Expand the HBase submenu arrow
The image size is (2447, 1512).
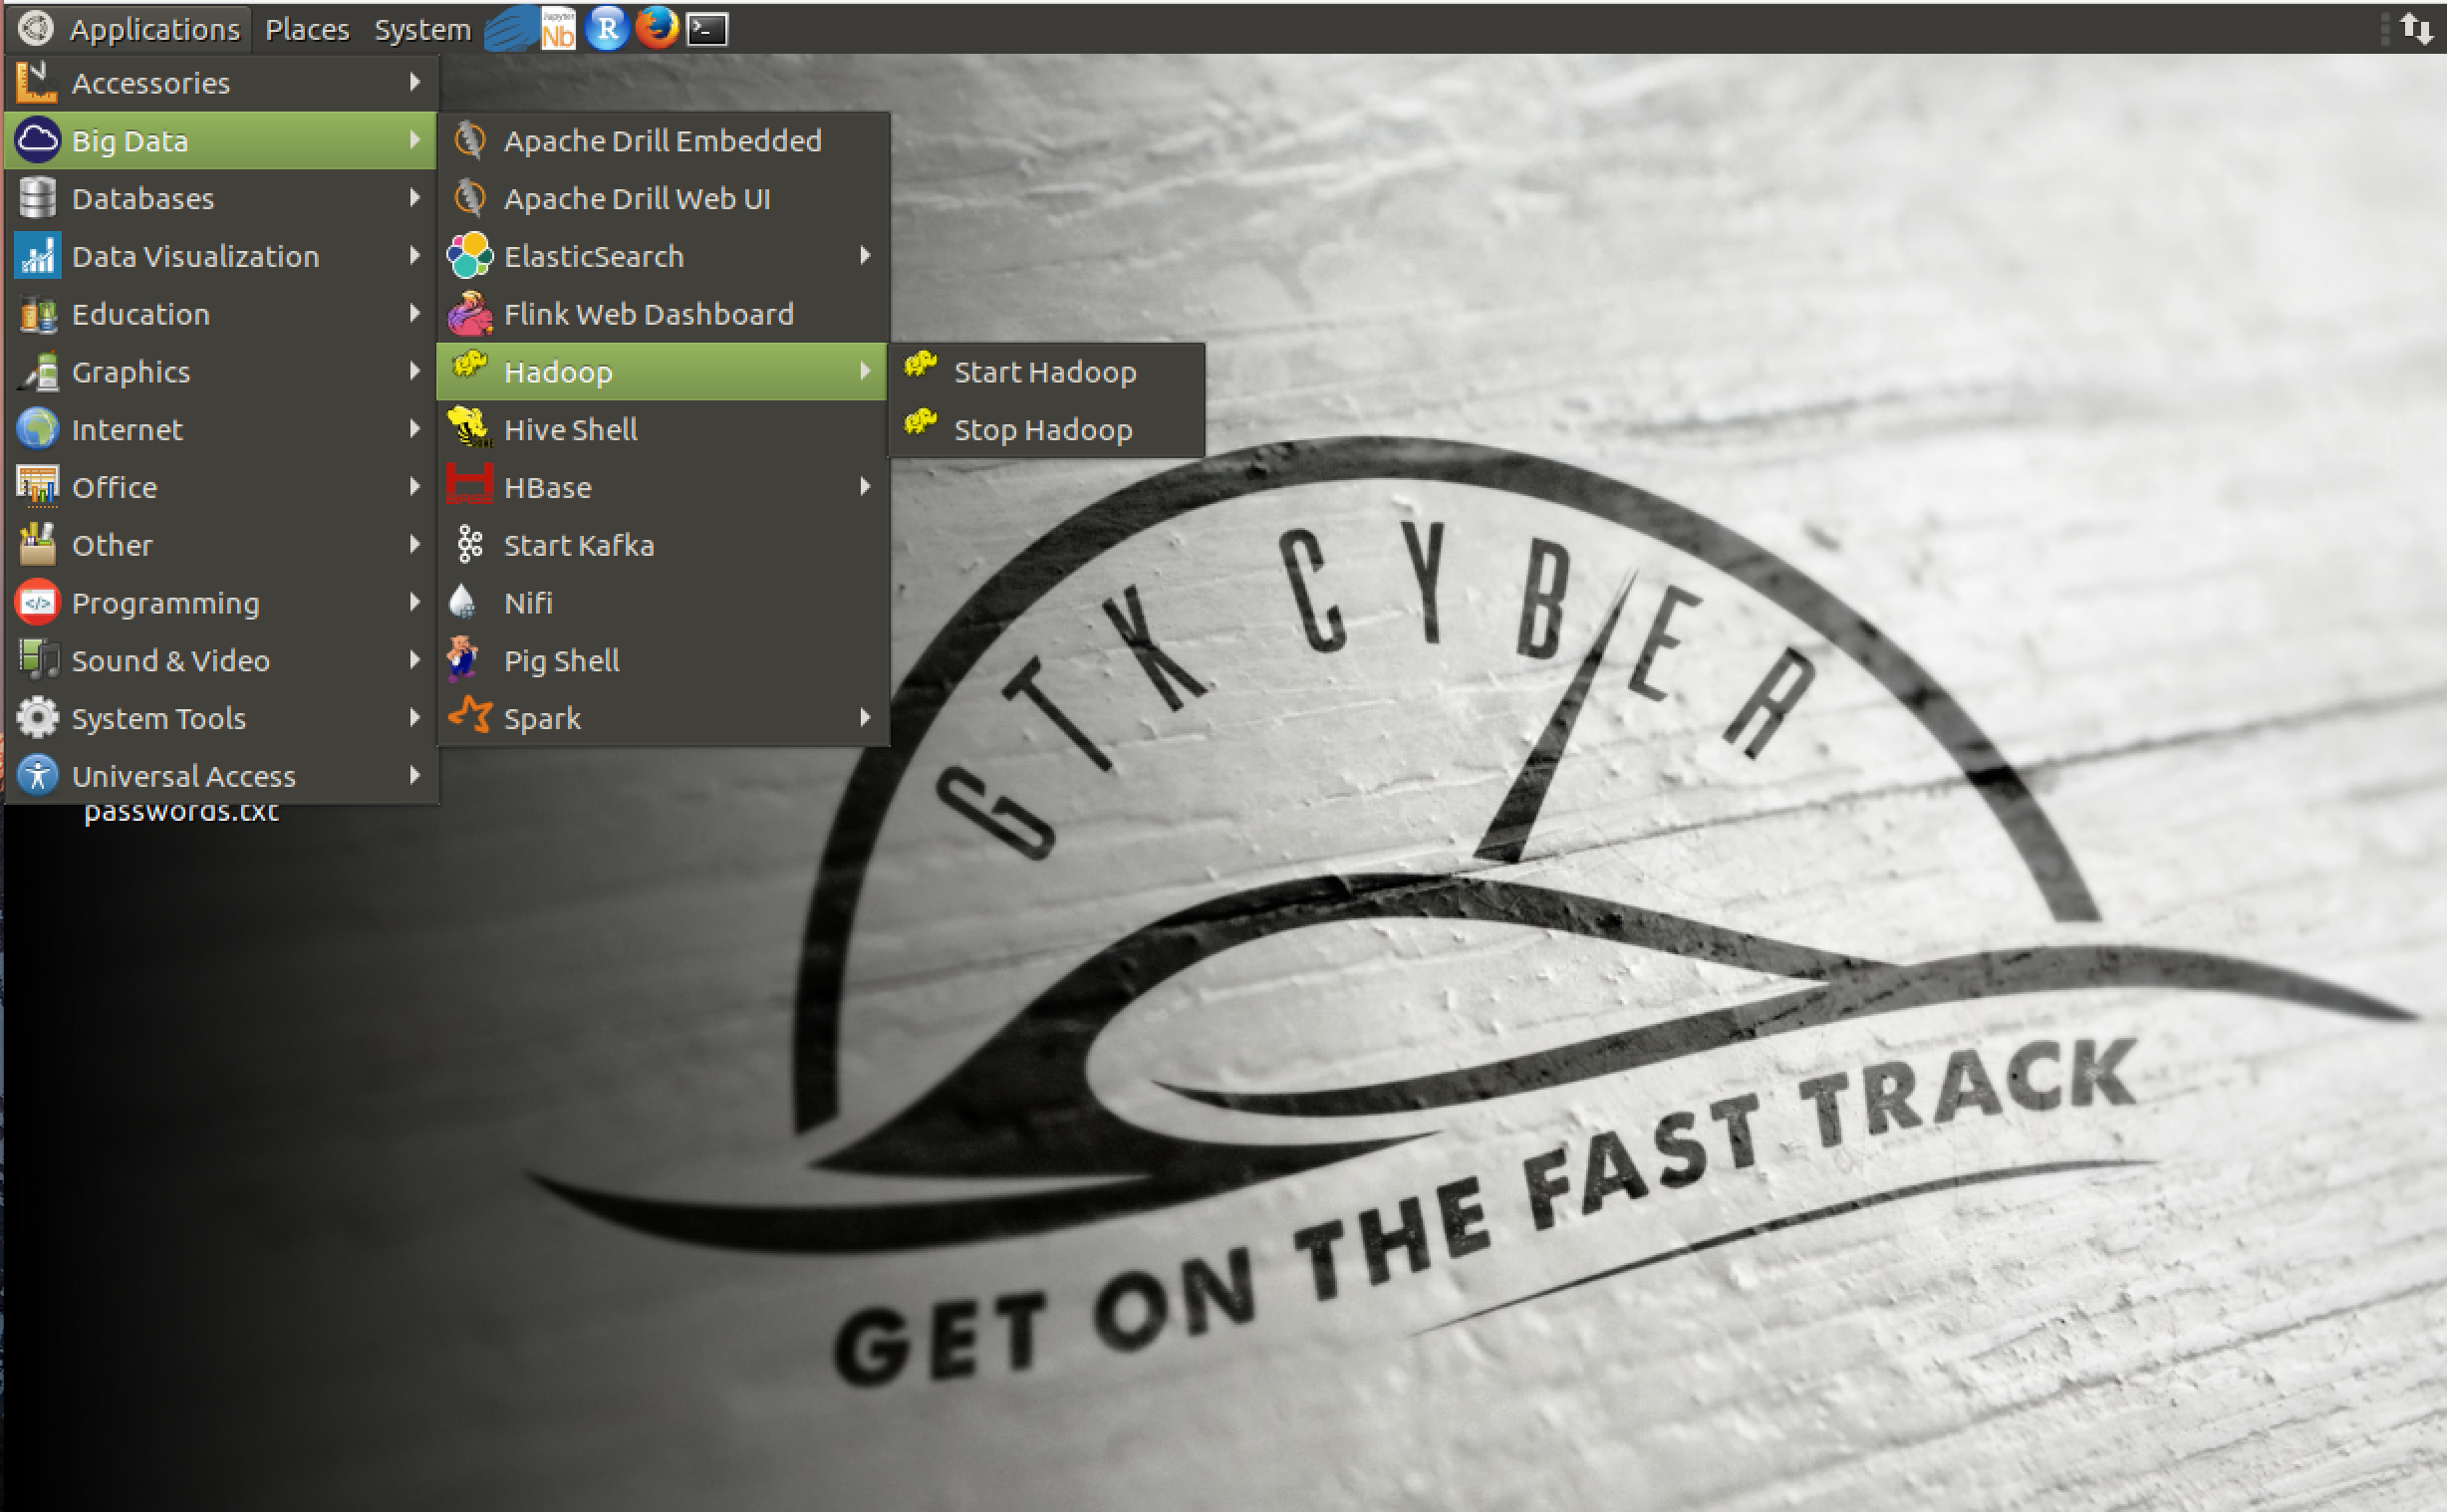865,487
